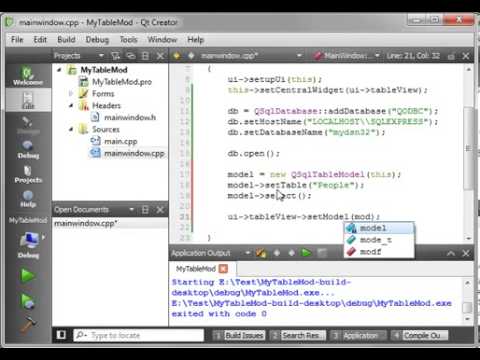Toggle the sidebar visibility button
Viewport: 480px width, 360px height.
(x=61, y=335)
